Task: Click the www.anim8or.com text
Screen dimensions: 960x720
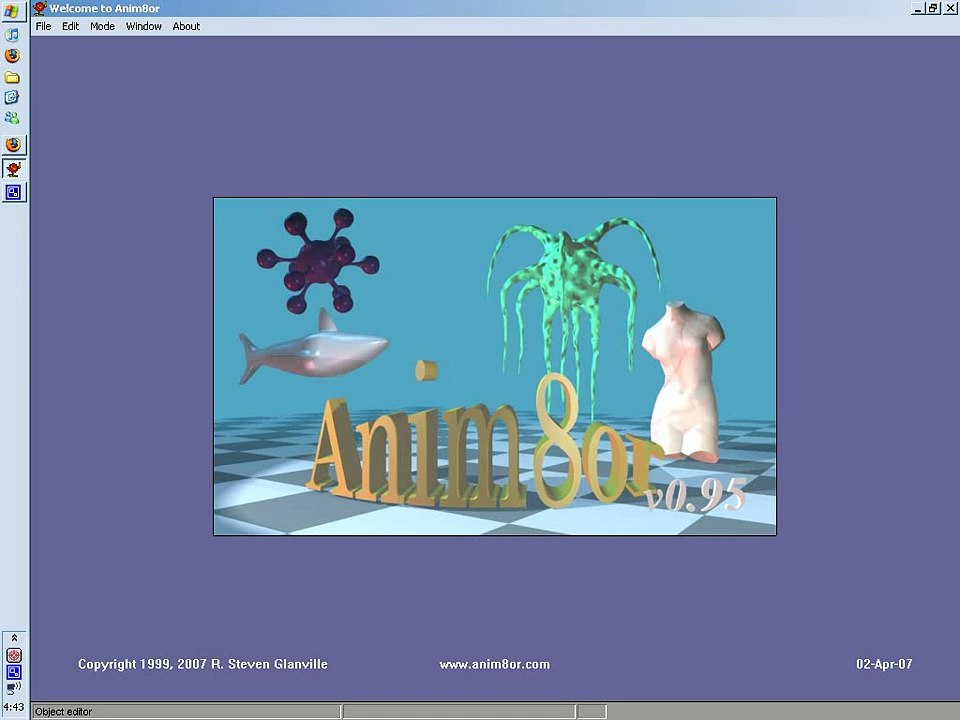Action: (x=495, y=664)
